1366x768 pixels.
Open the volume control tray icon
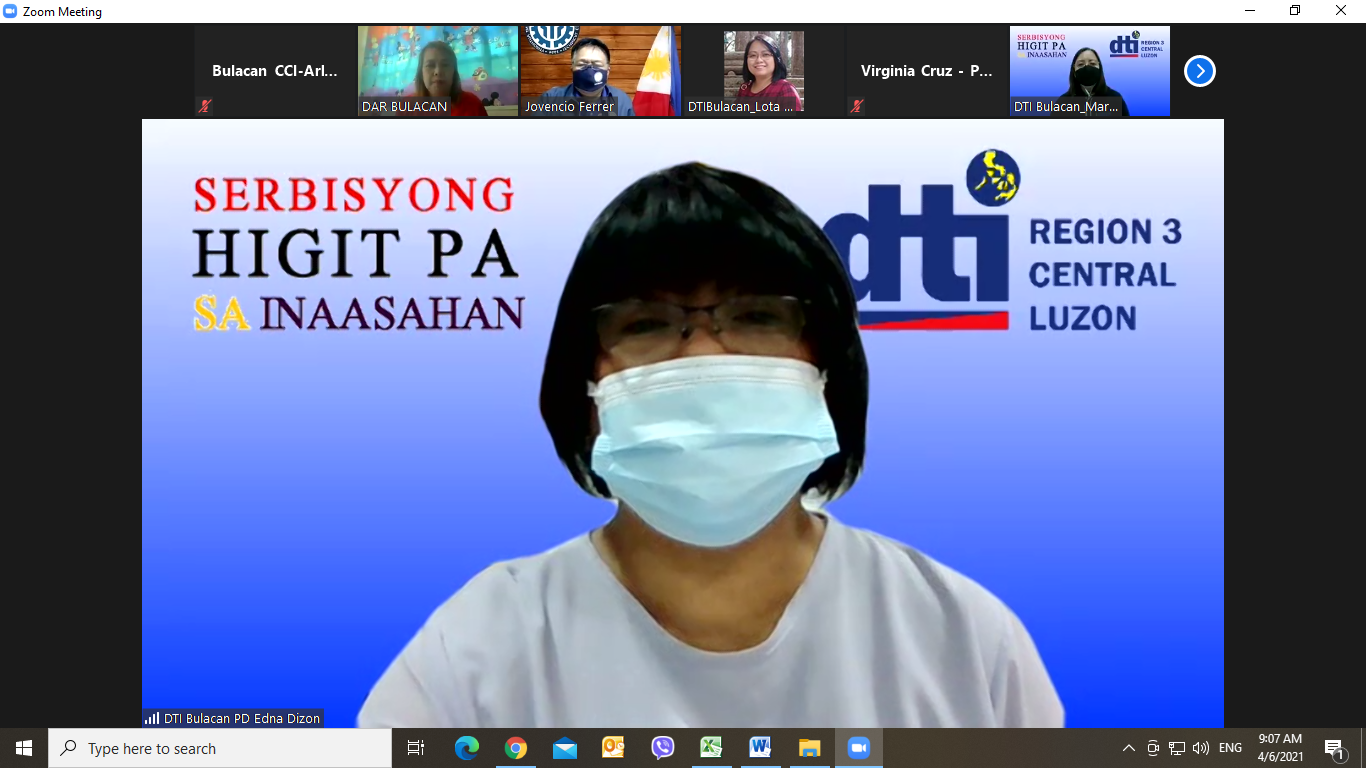point(1201,748)
